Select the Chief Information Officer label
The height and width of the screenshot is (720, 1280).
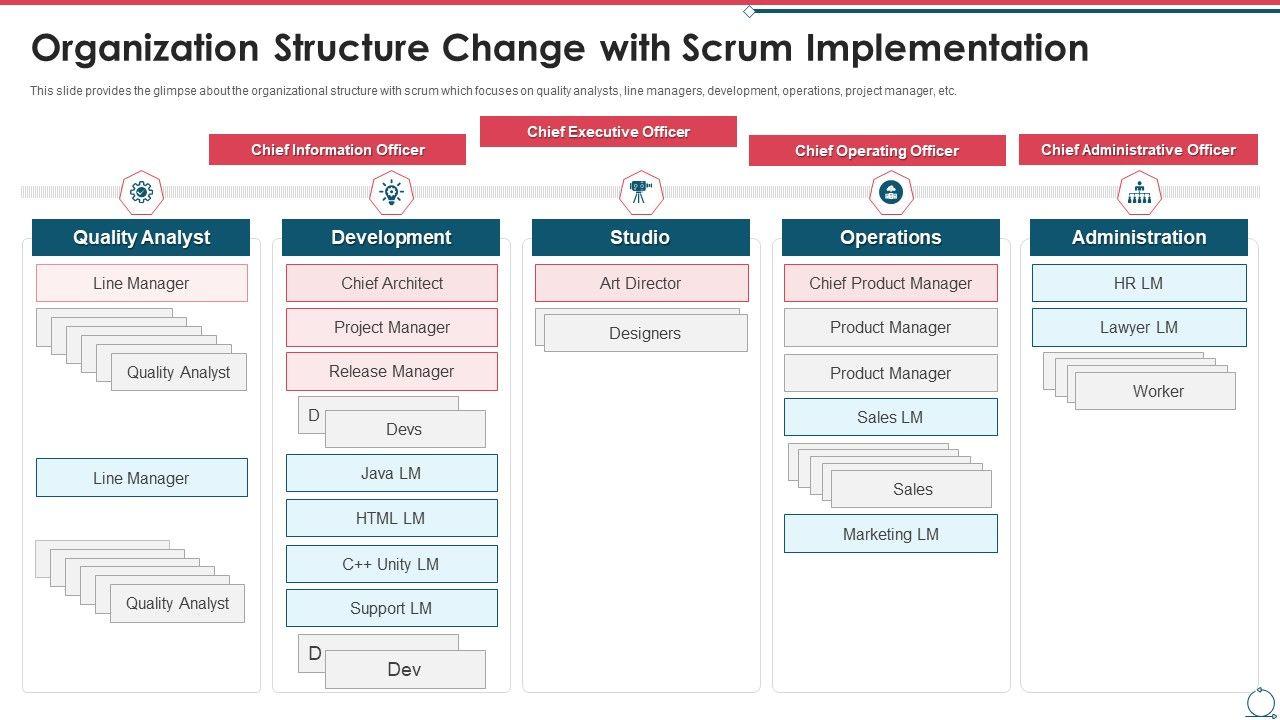[x=337, y=150]
